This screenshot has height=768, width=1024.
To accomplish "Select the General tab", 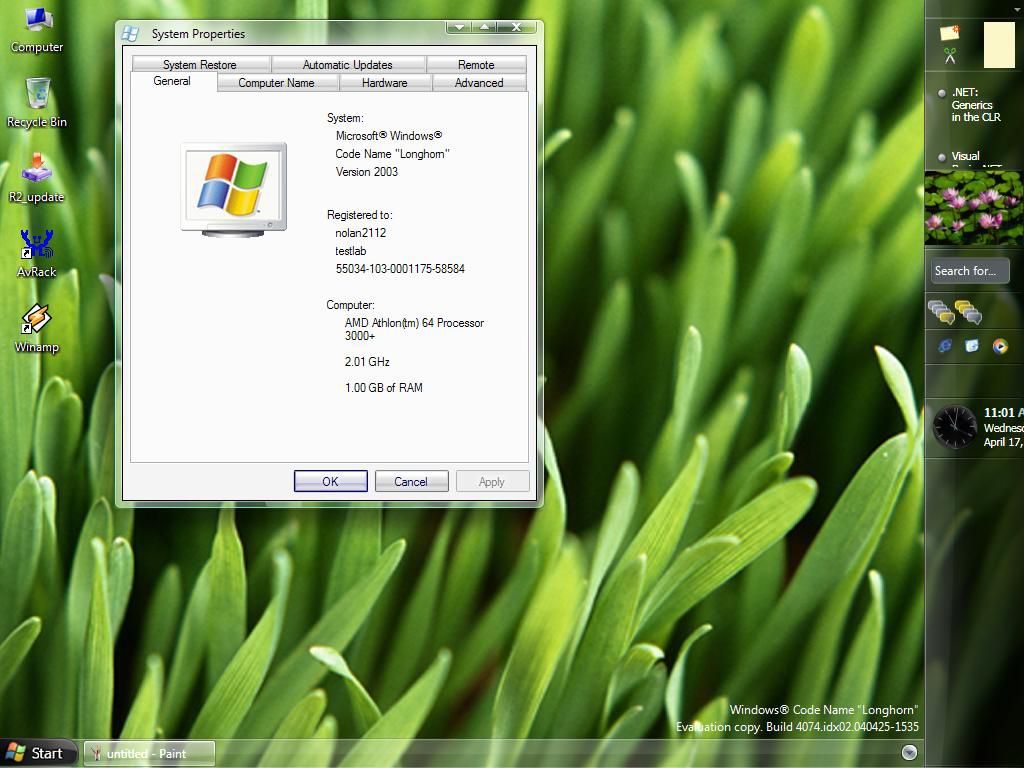I will tap(173, 82).
